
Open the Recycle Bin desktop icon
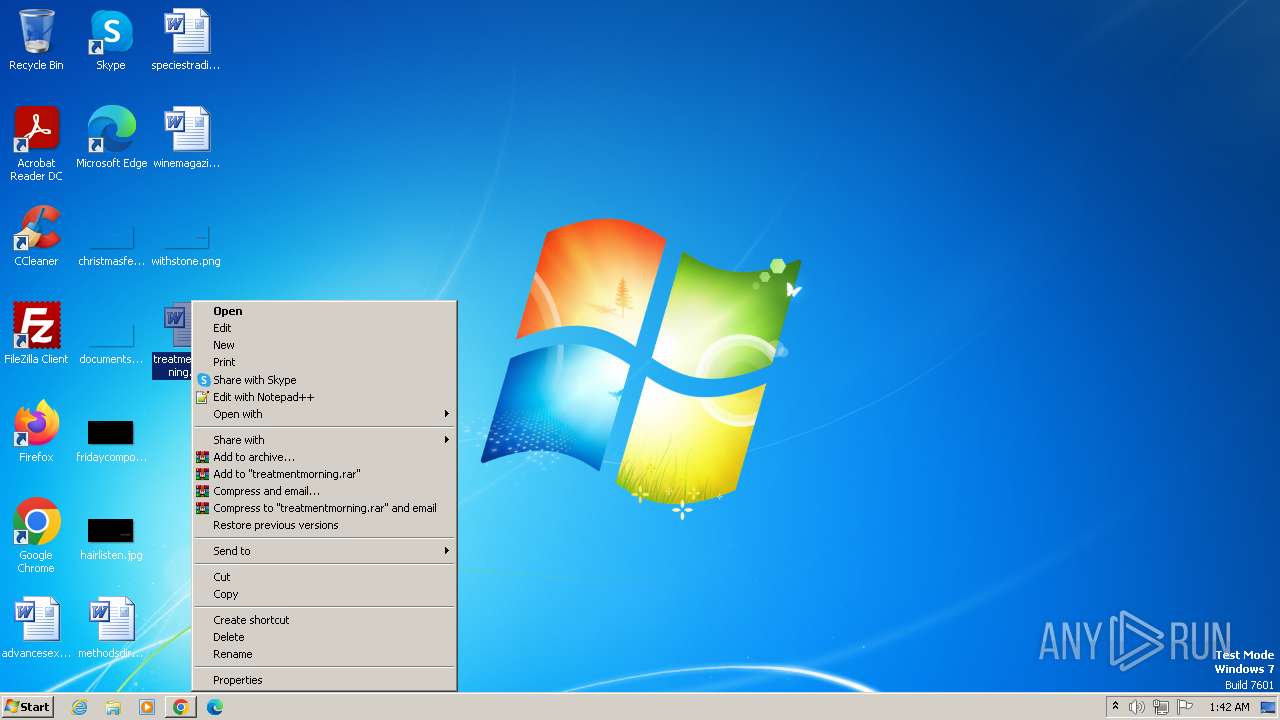pos(36,40)
